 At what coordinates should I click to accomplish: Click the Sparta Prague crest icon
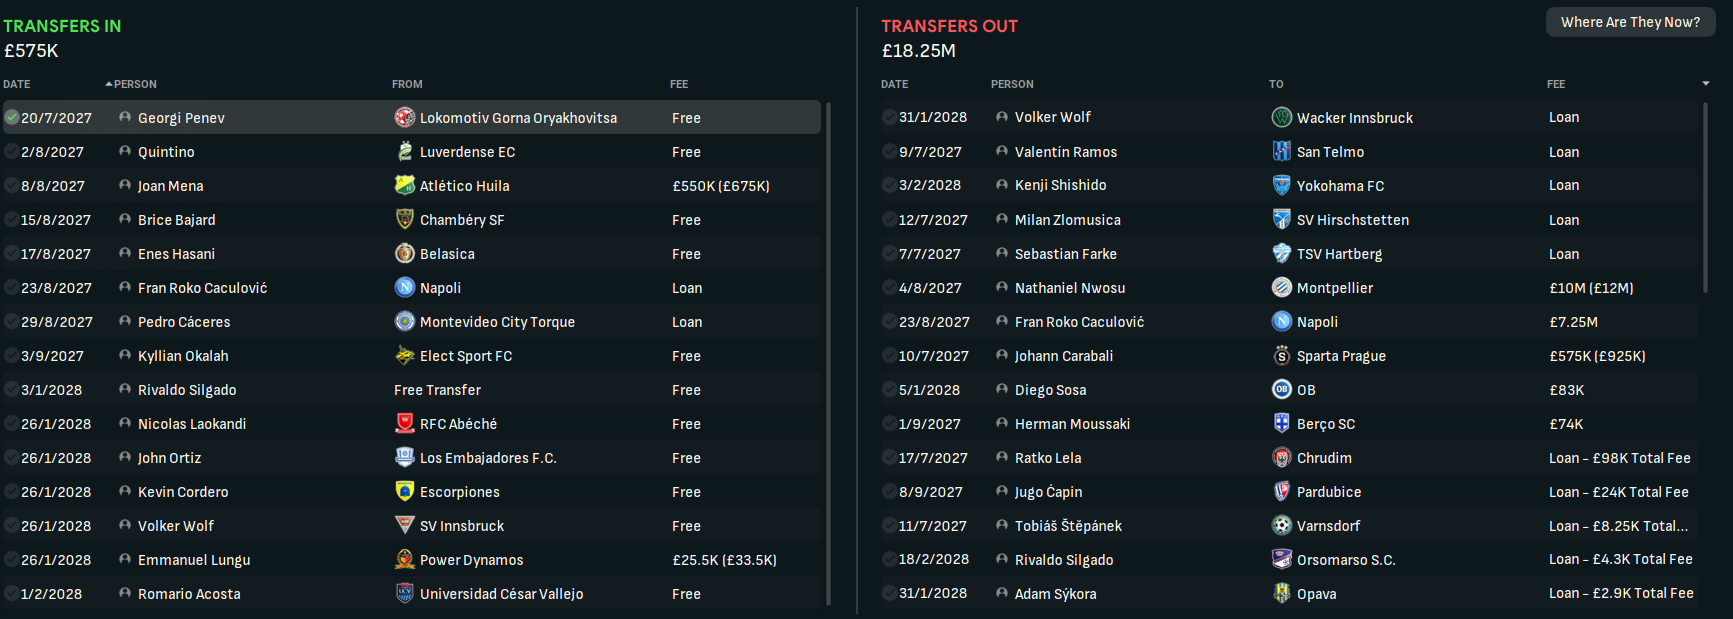tap(1282, 356)
